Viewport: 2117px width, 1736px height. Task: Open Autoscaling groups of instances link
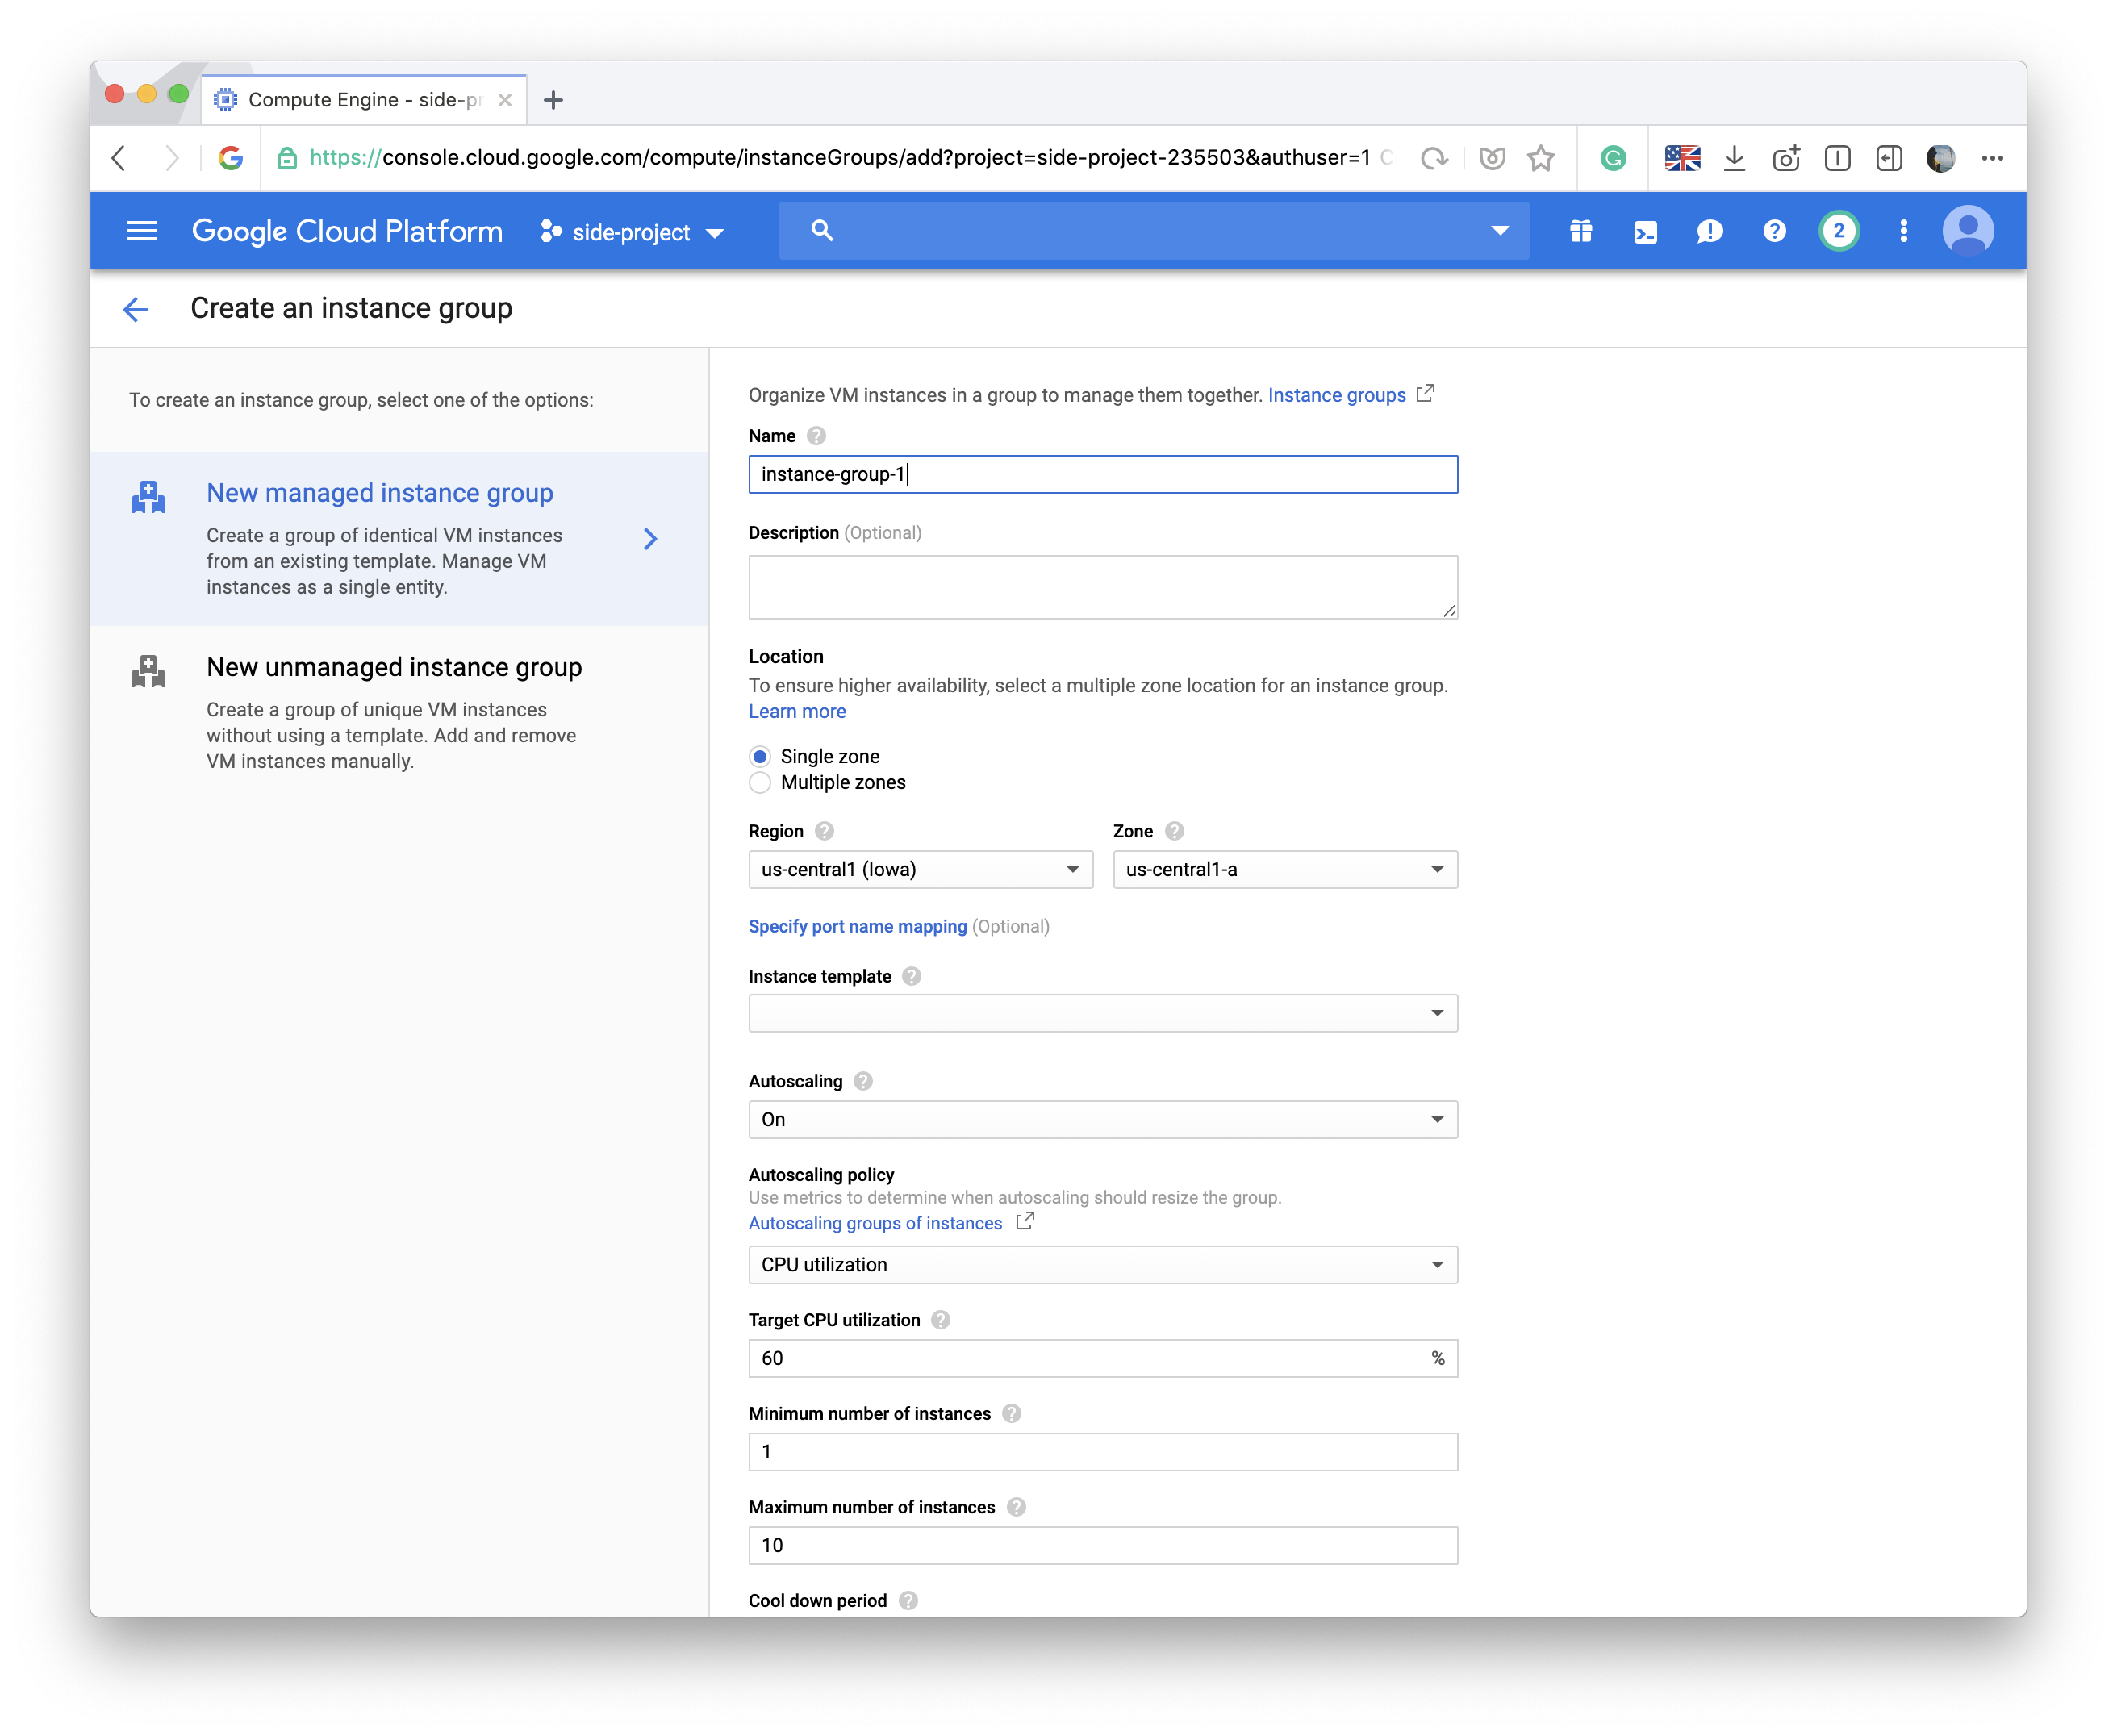click(x=875, y=1224)
